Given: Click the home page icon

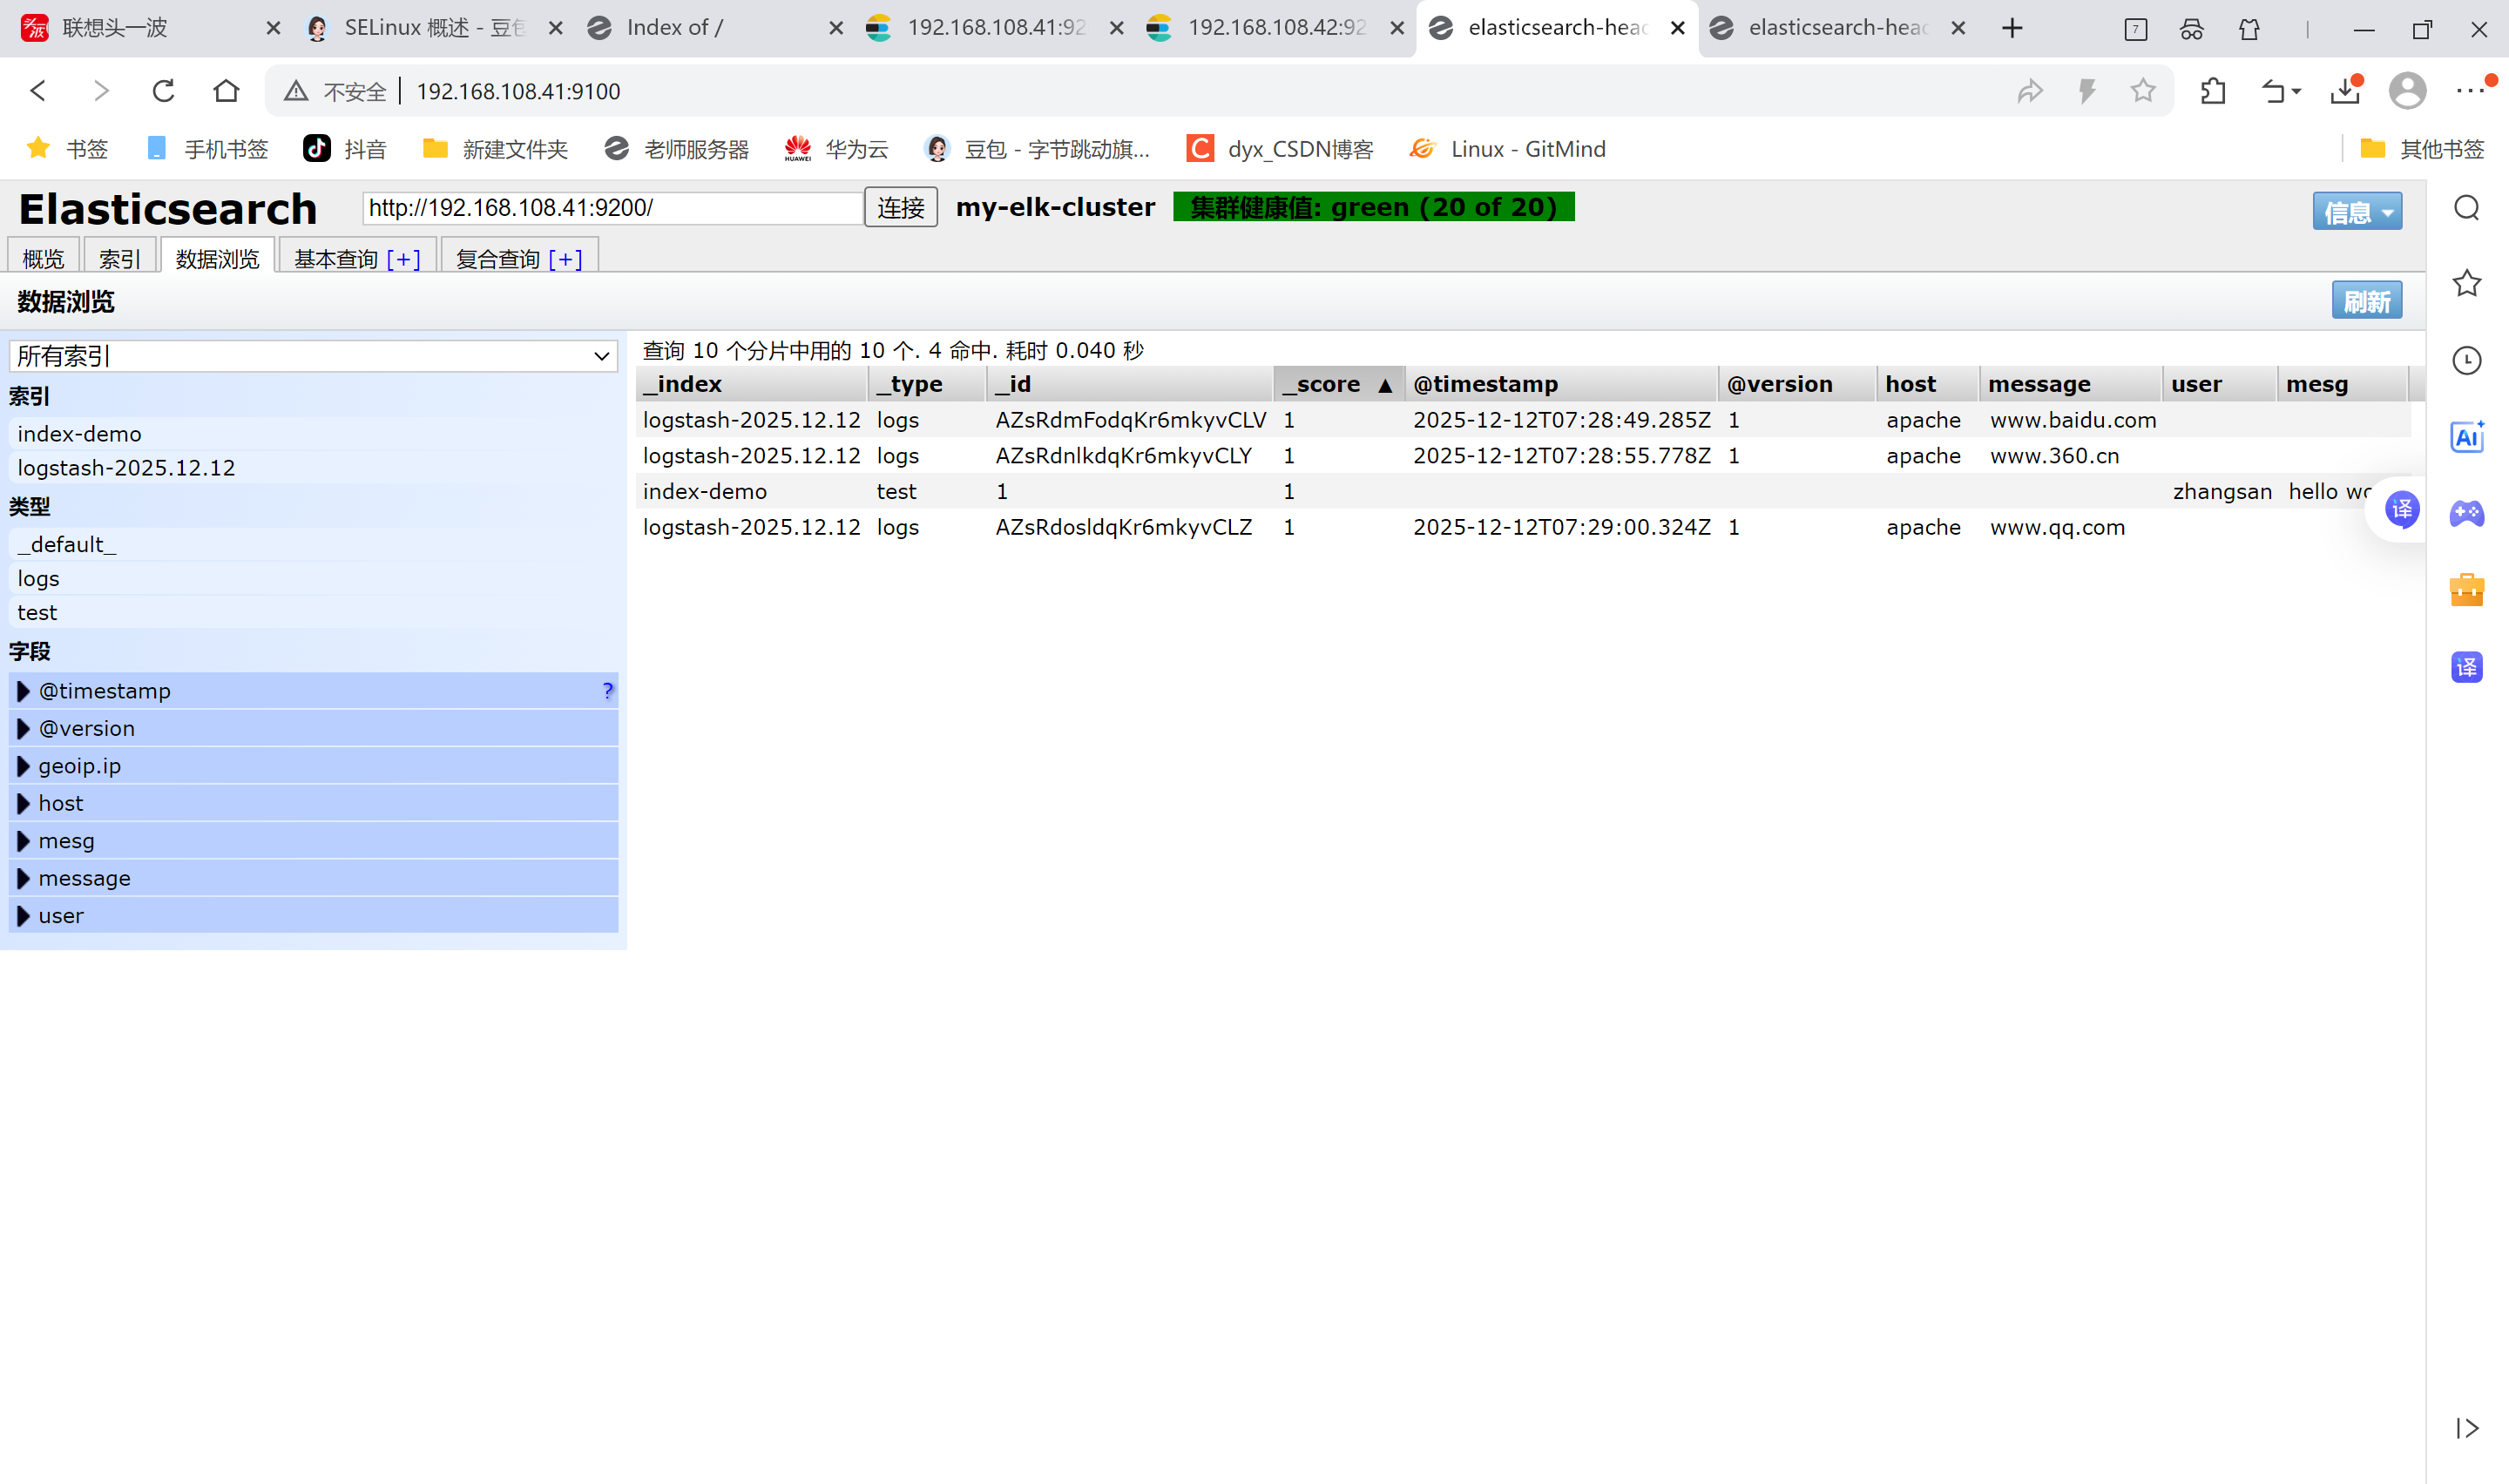Looking at the screenshot, I should coord(226,91).
